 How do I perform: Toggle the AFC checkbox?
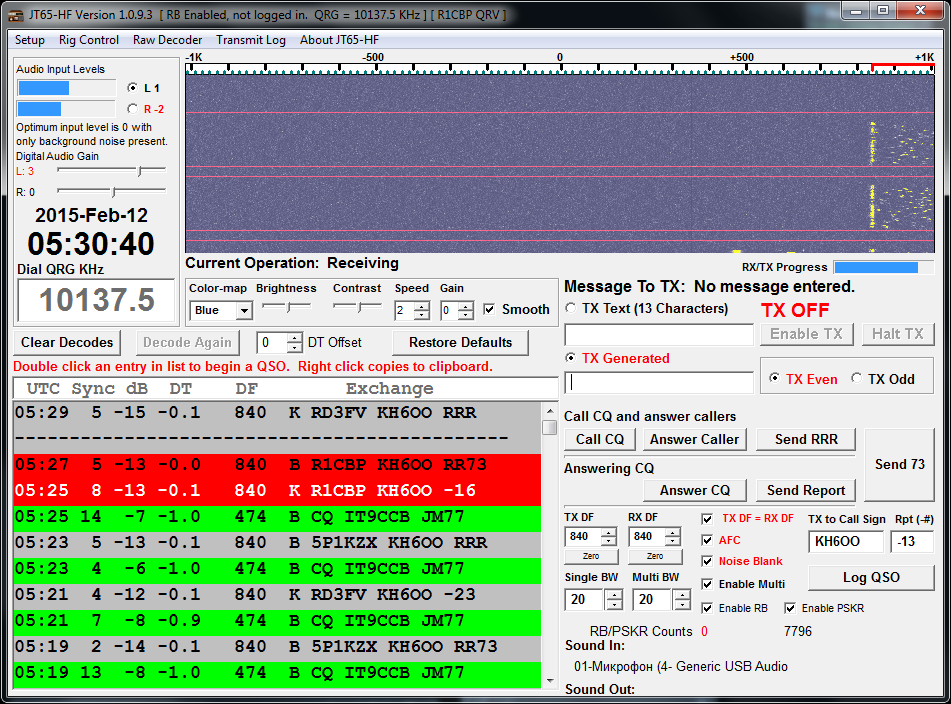(x=709, y=540)
